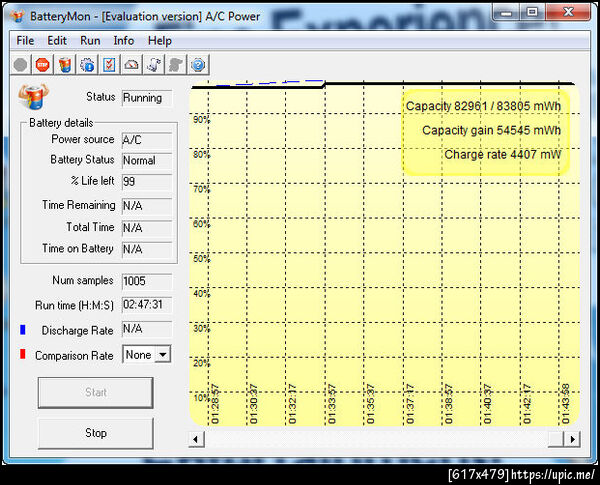600x485 pixels.
Task: Open the Edit menu
Action: click(x=57, y=41)
